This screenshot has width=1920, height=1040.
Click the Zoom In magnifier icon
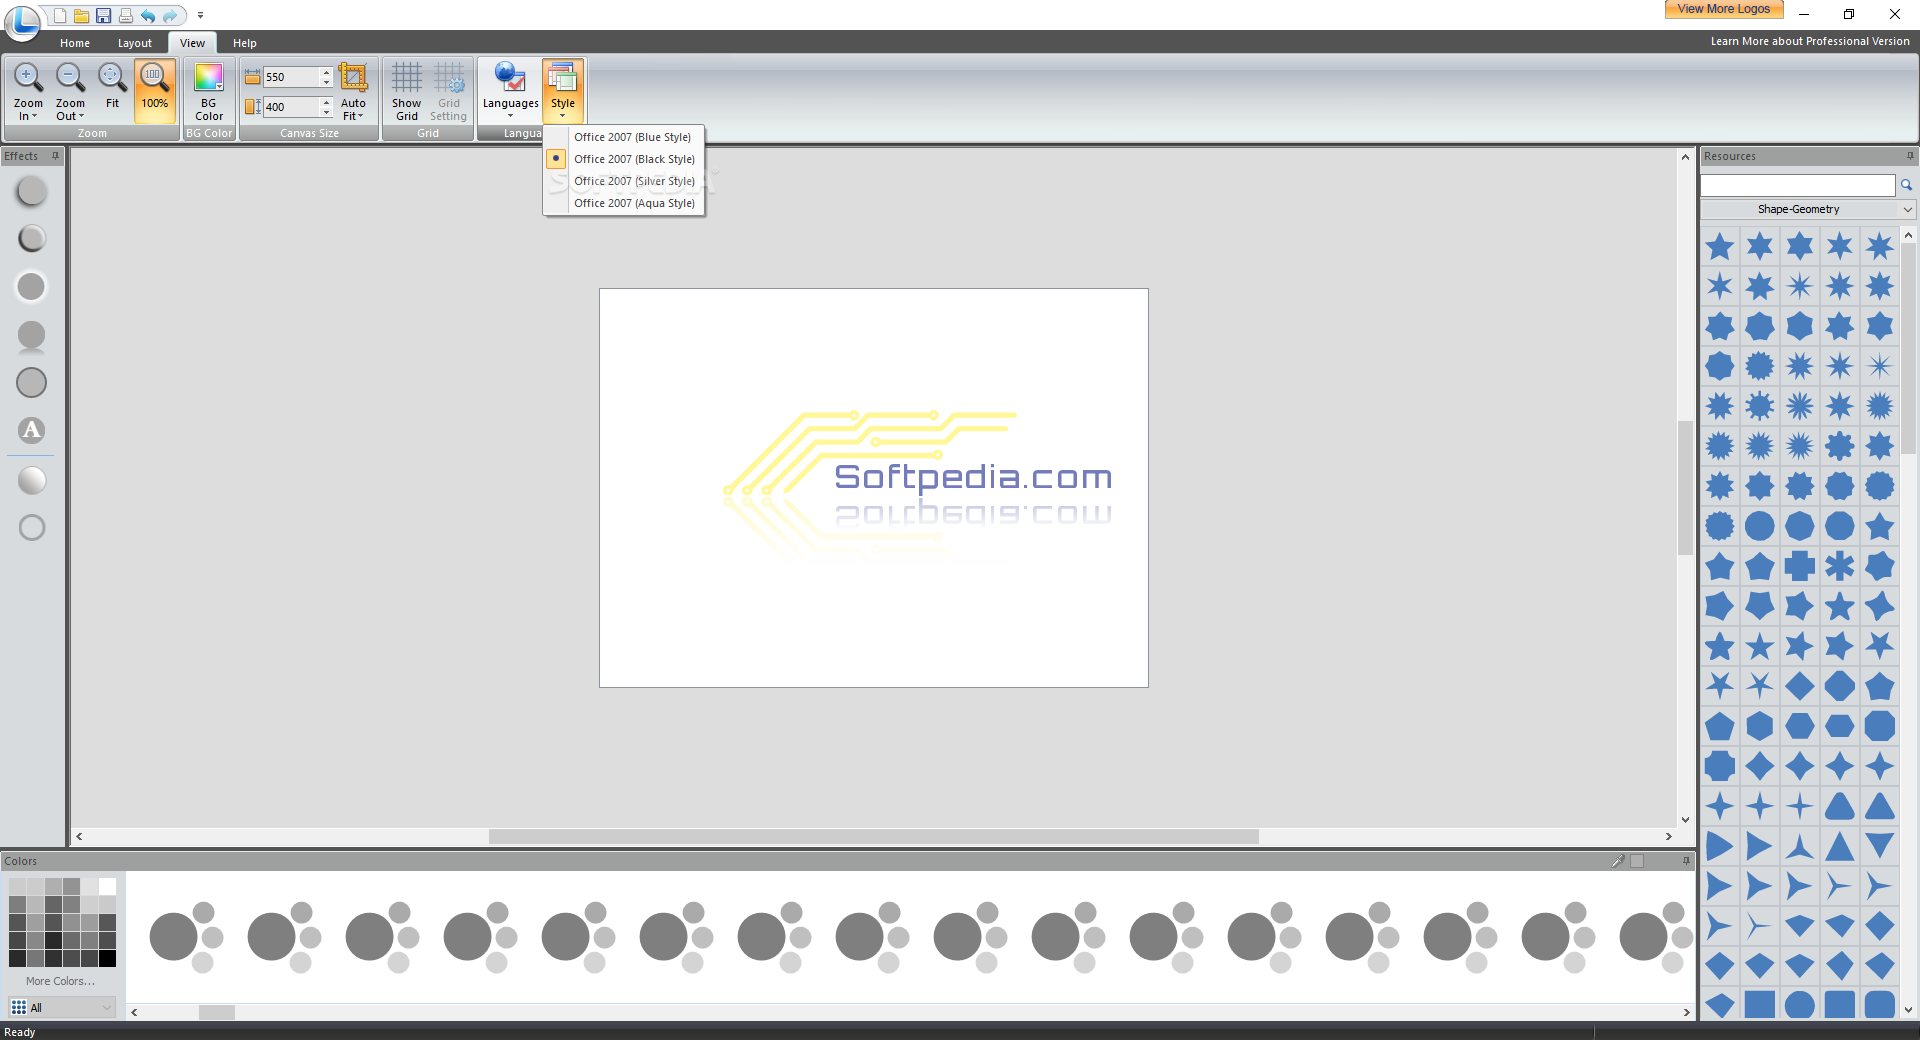[x=28, y=78]
